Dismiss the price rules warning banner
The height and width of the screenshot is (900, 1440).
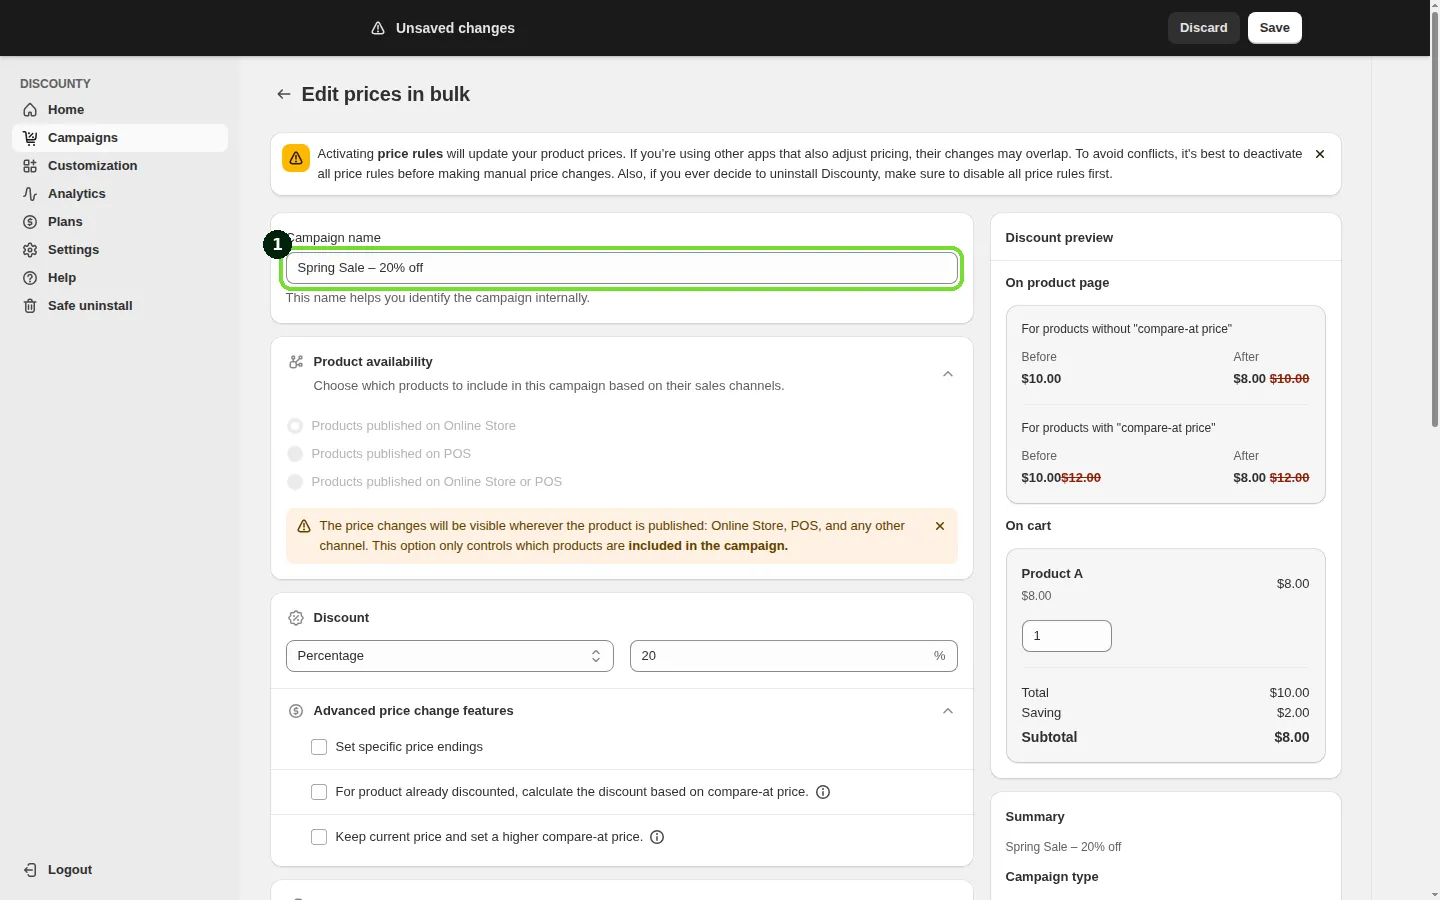click(x=1320, y=154)
